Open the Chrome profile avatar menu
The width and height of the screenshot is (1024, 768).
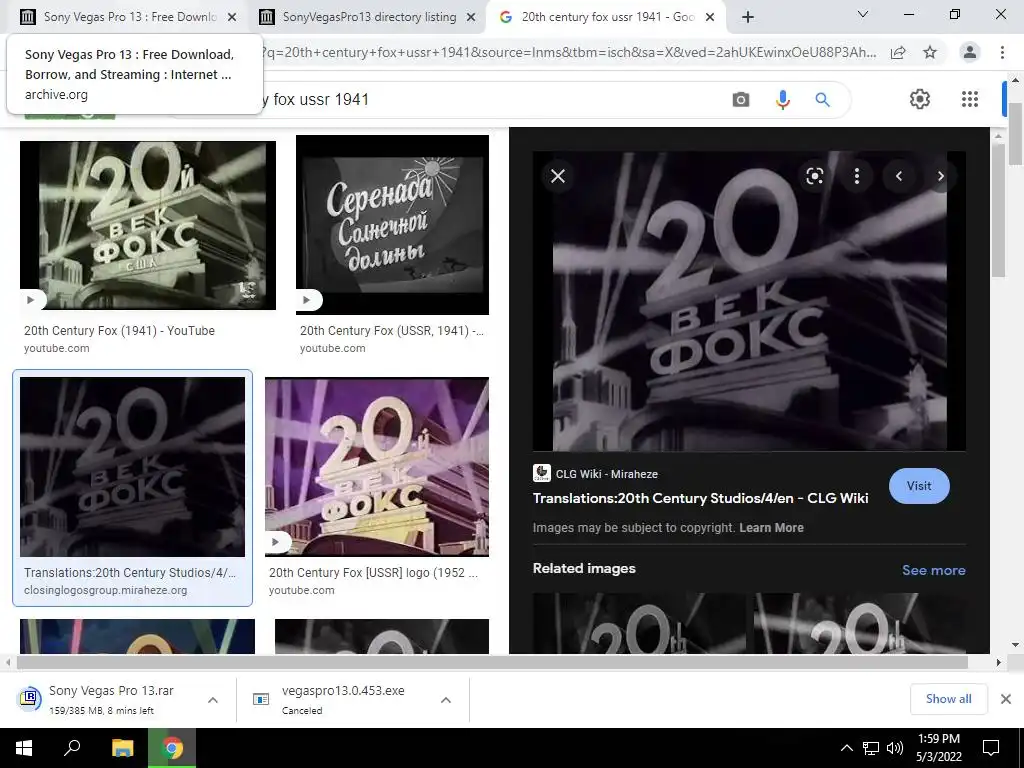(970, 52)
